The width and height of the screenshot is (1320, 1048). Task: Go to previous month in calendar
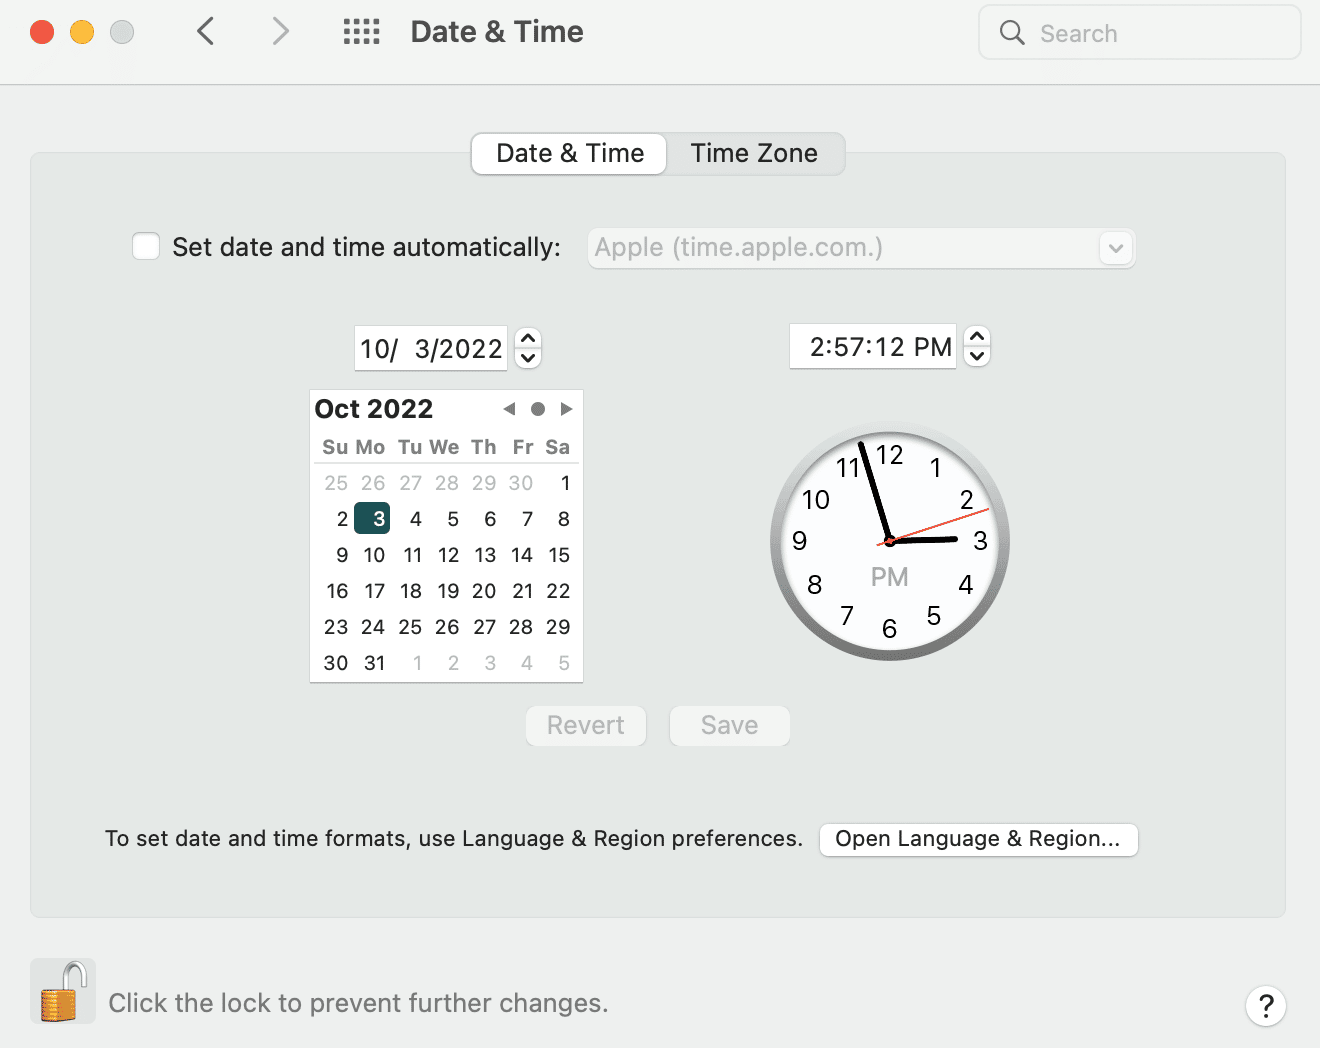click(x=509, y=409)
